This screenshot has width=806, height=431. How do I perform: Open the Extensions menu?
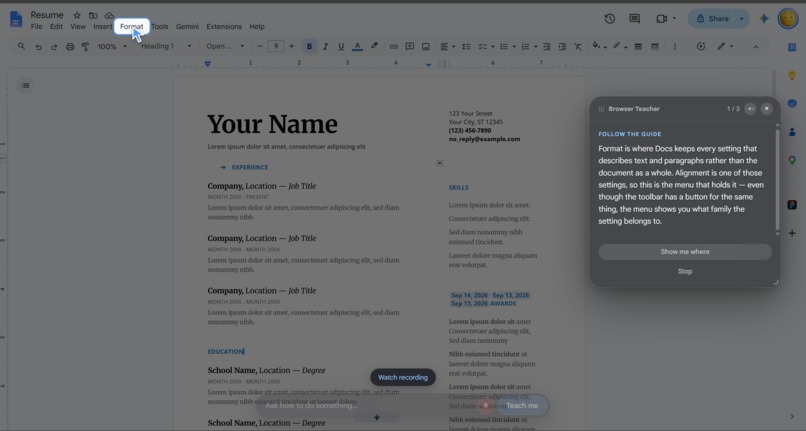point(224,27)
